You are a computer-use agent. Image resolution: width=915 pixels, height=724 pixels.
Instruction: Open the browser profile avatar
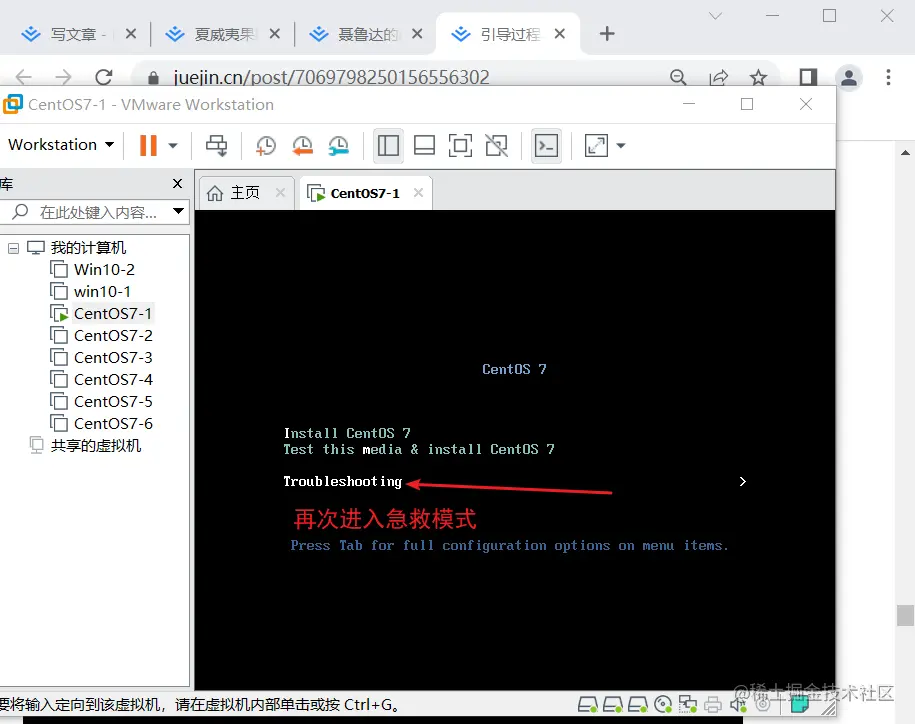[849, 77]
